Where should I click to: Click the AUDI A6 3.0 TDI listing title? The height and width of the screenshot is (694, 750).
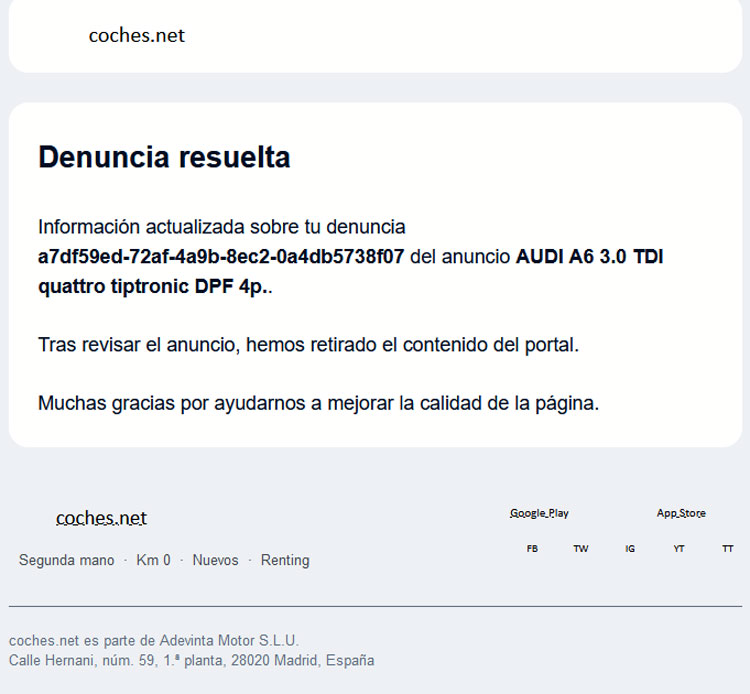pyautogui.click(x=351, y=272)
